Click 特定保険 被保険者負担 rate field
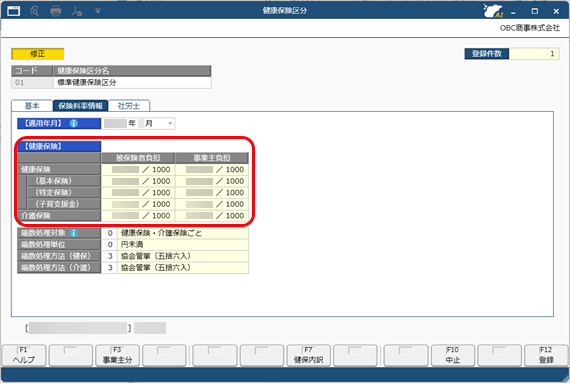 tap(138, 193)
